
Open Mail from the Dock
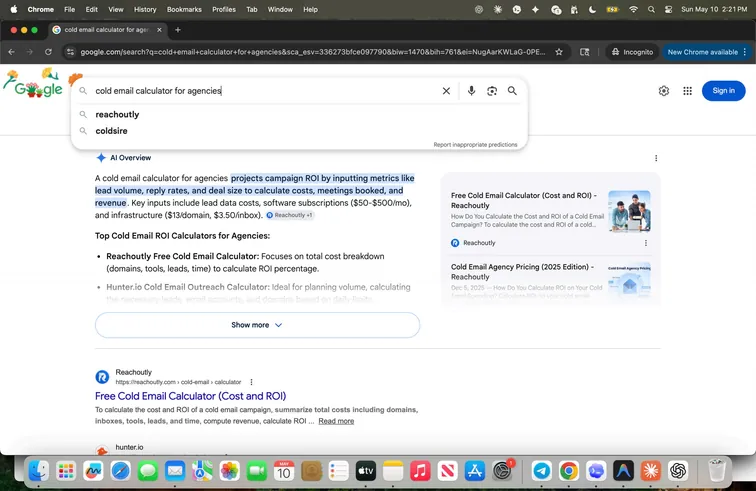175,471
